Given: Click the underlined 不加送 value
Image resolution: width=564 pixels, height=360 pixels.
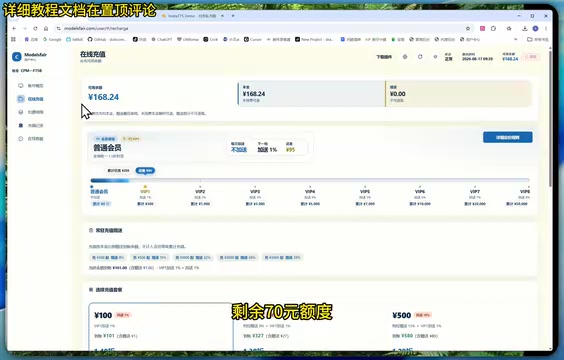Looking at the screenshot, I should (239, 150).
